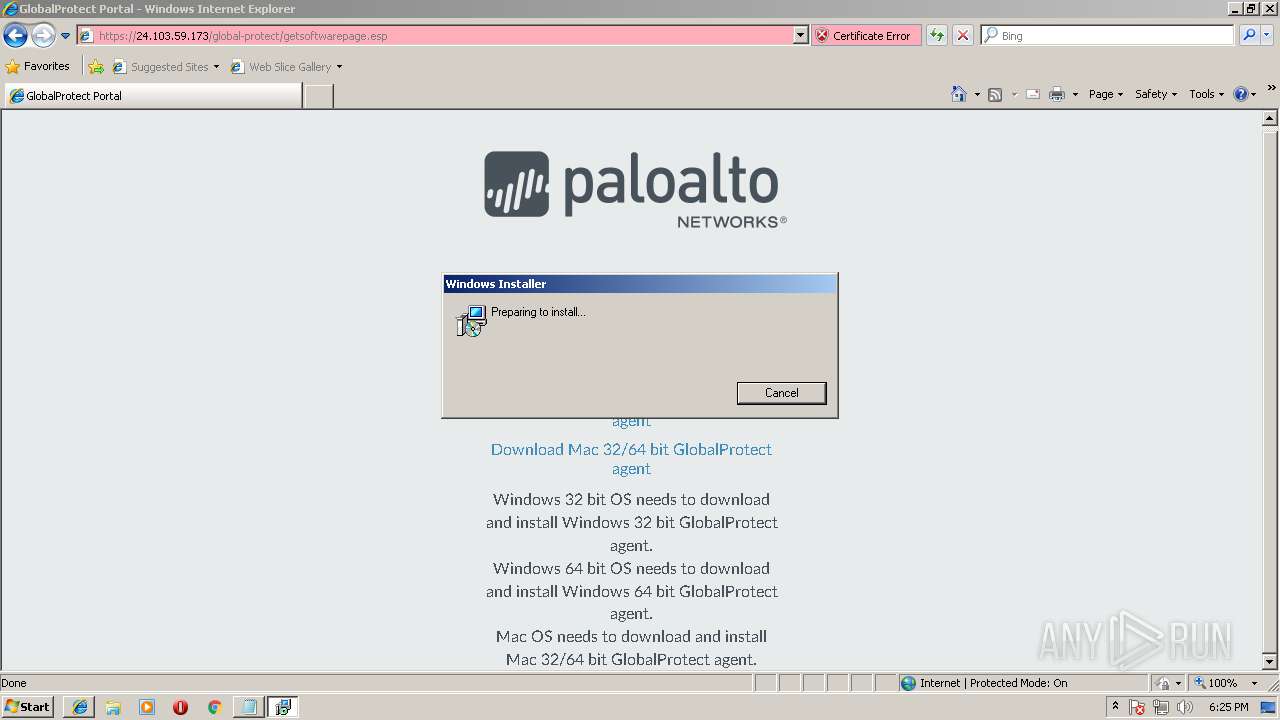Go back with the browser Back arrow
Viewport: 1280px width, 720px height.
coord(16,36)
